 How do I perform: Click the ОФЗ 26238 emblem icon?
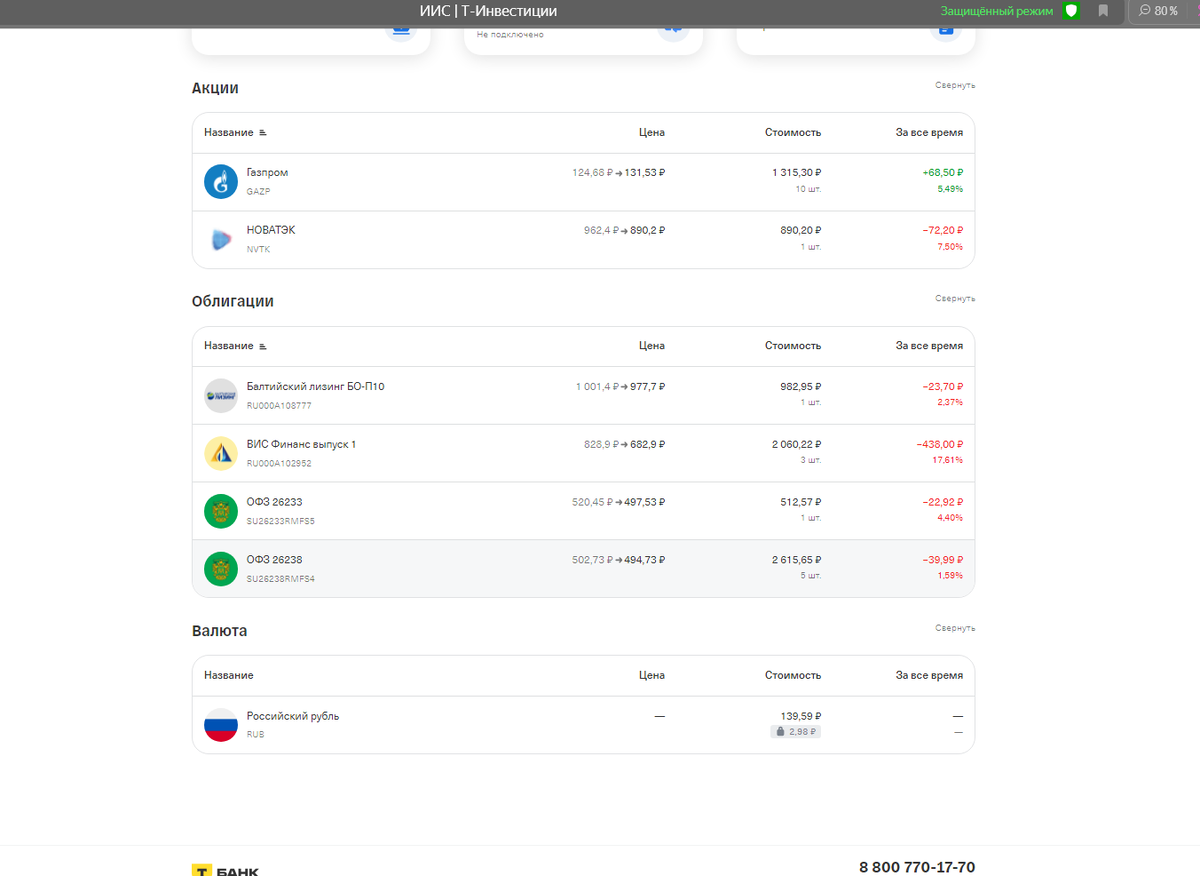pyautogui.click(x=221, y=569)
